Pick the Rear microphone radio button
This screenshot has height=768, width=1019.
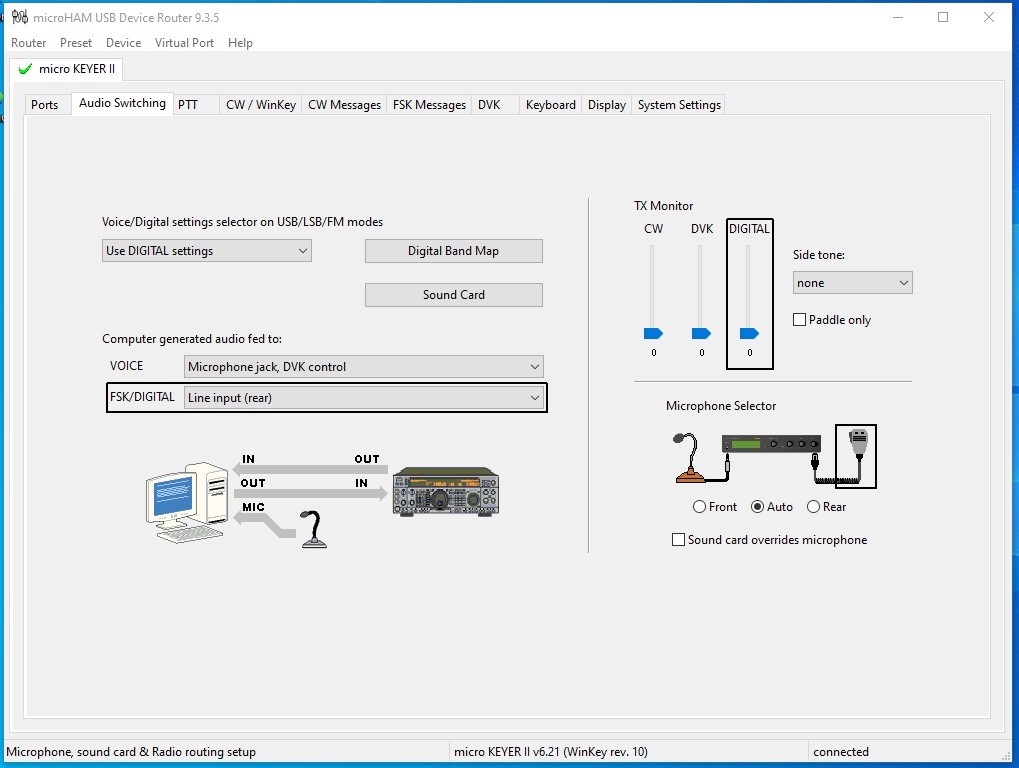coord(813,507)
